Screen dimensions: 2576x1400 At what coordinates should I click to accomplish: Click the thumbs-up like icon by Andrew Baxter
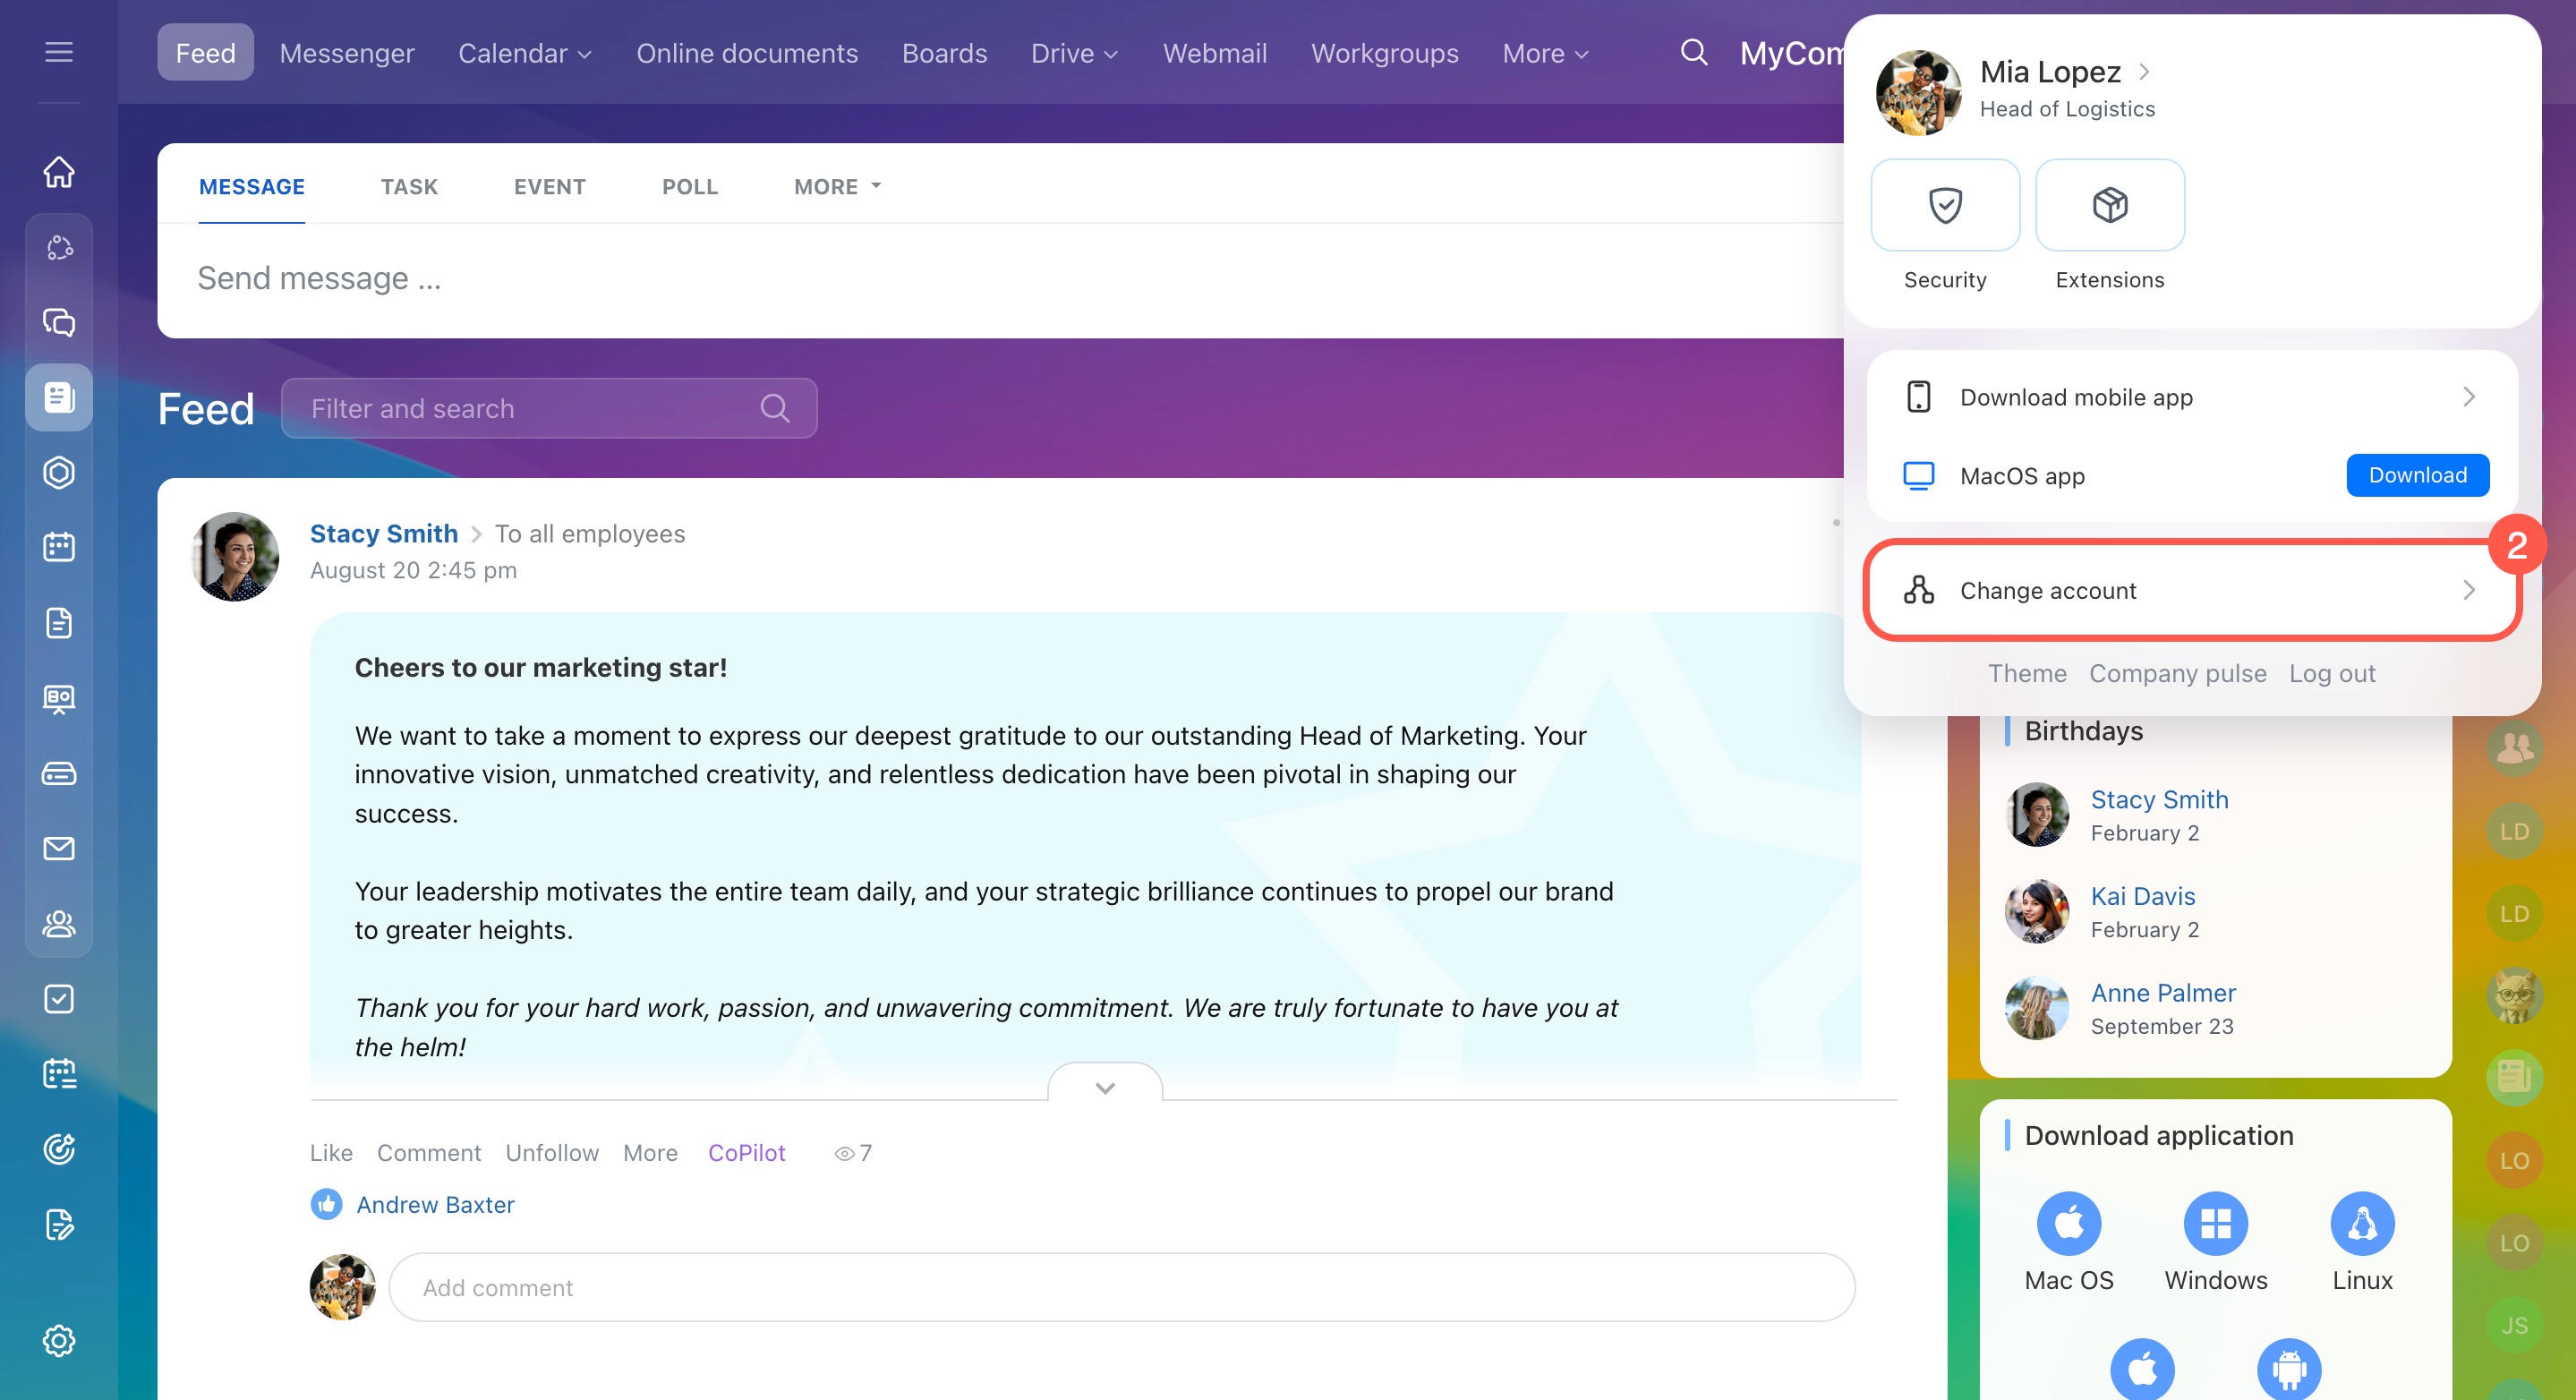[326, 1204]
